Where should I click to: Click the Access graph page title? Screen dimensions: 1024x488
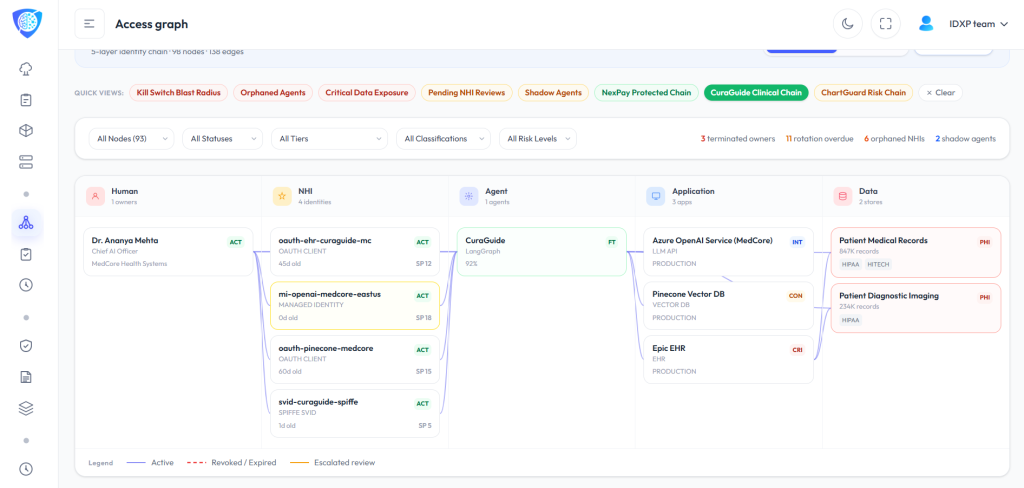152,24
